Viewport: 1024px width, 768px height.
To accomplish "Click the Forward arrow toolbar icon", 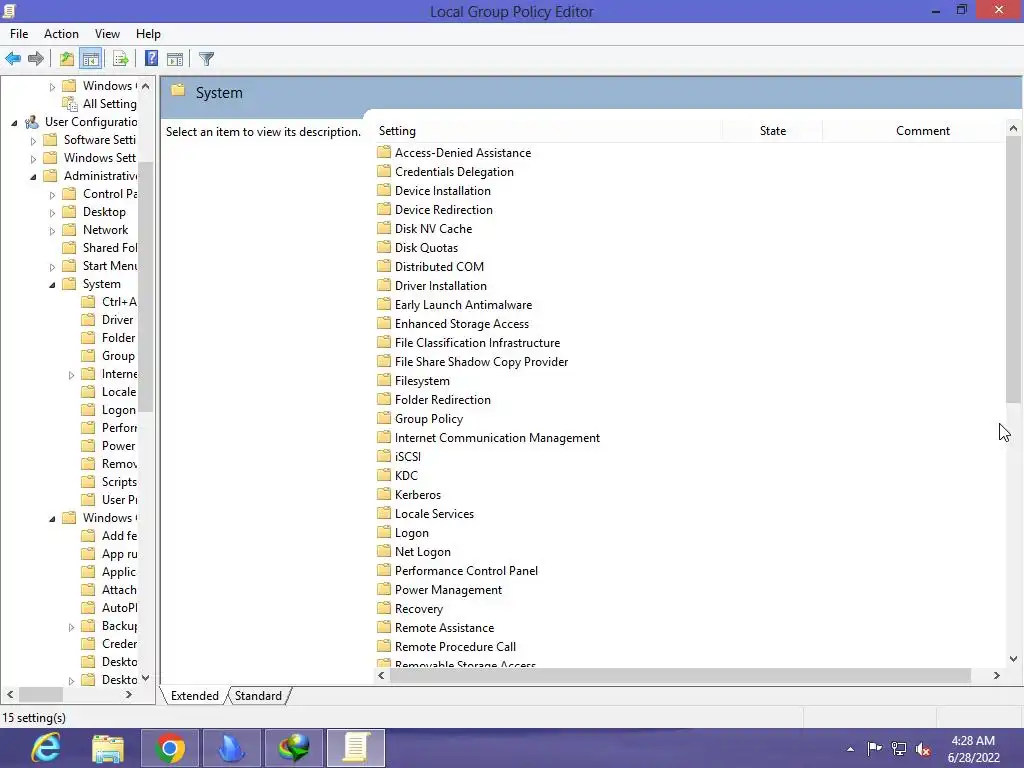I will click(x=36, y=59).
